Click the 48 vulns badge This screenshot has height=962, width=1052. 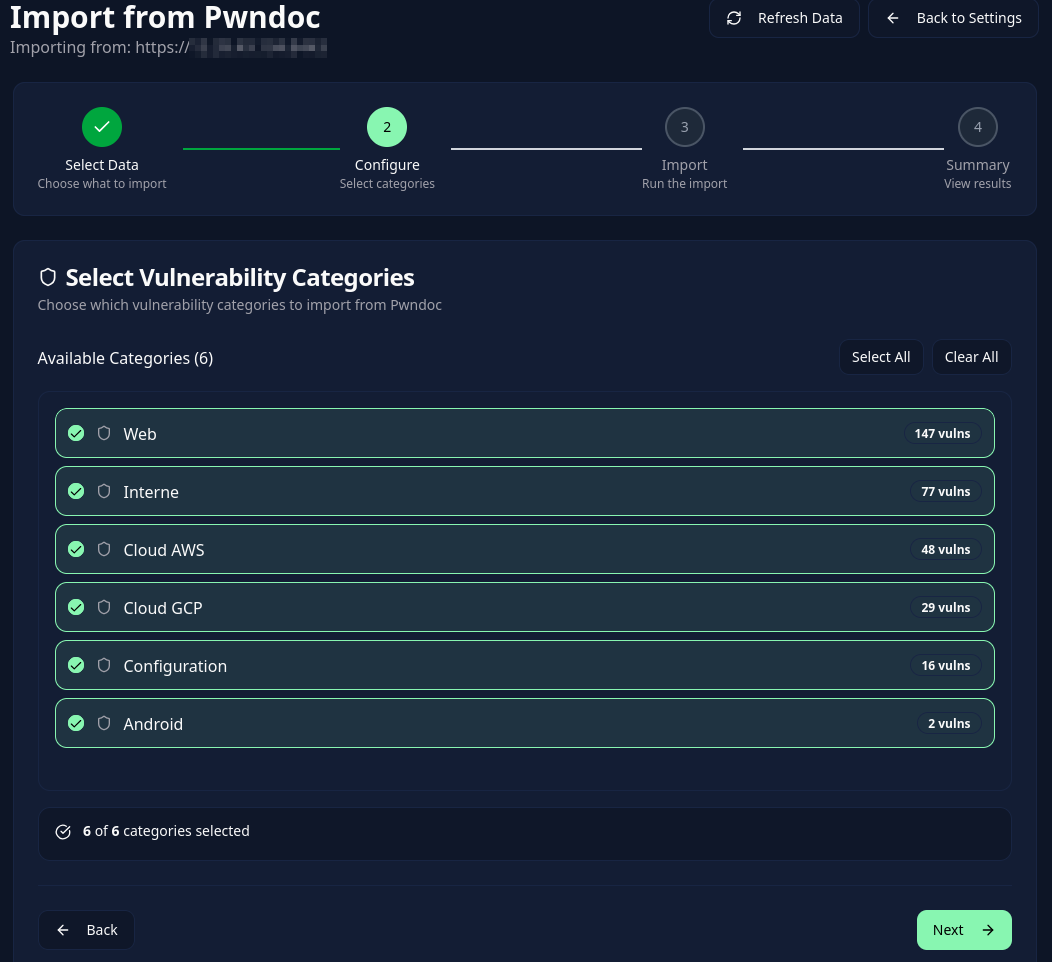(x=945, y=549)
